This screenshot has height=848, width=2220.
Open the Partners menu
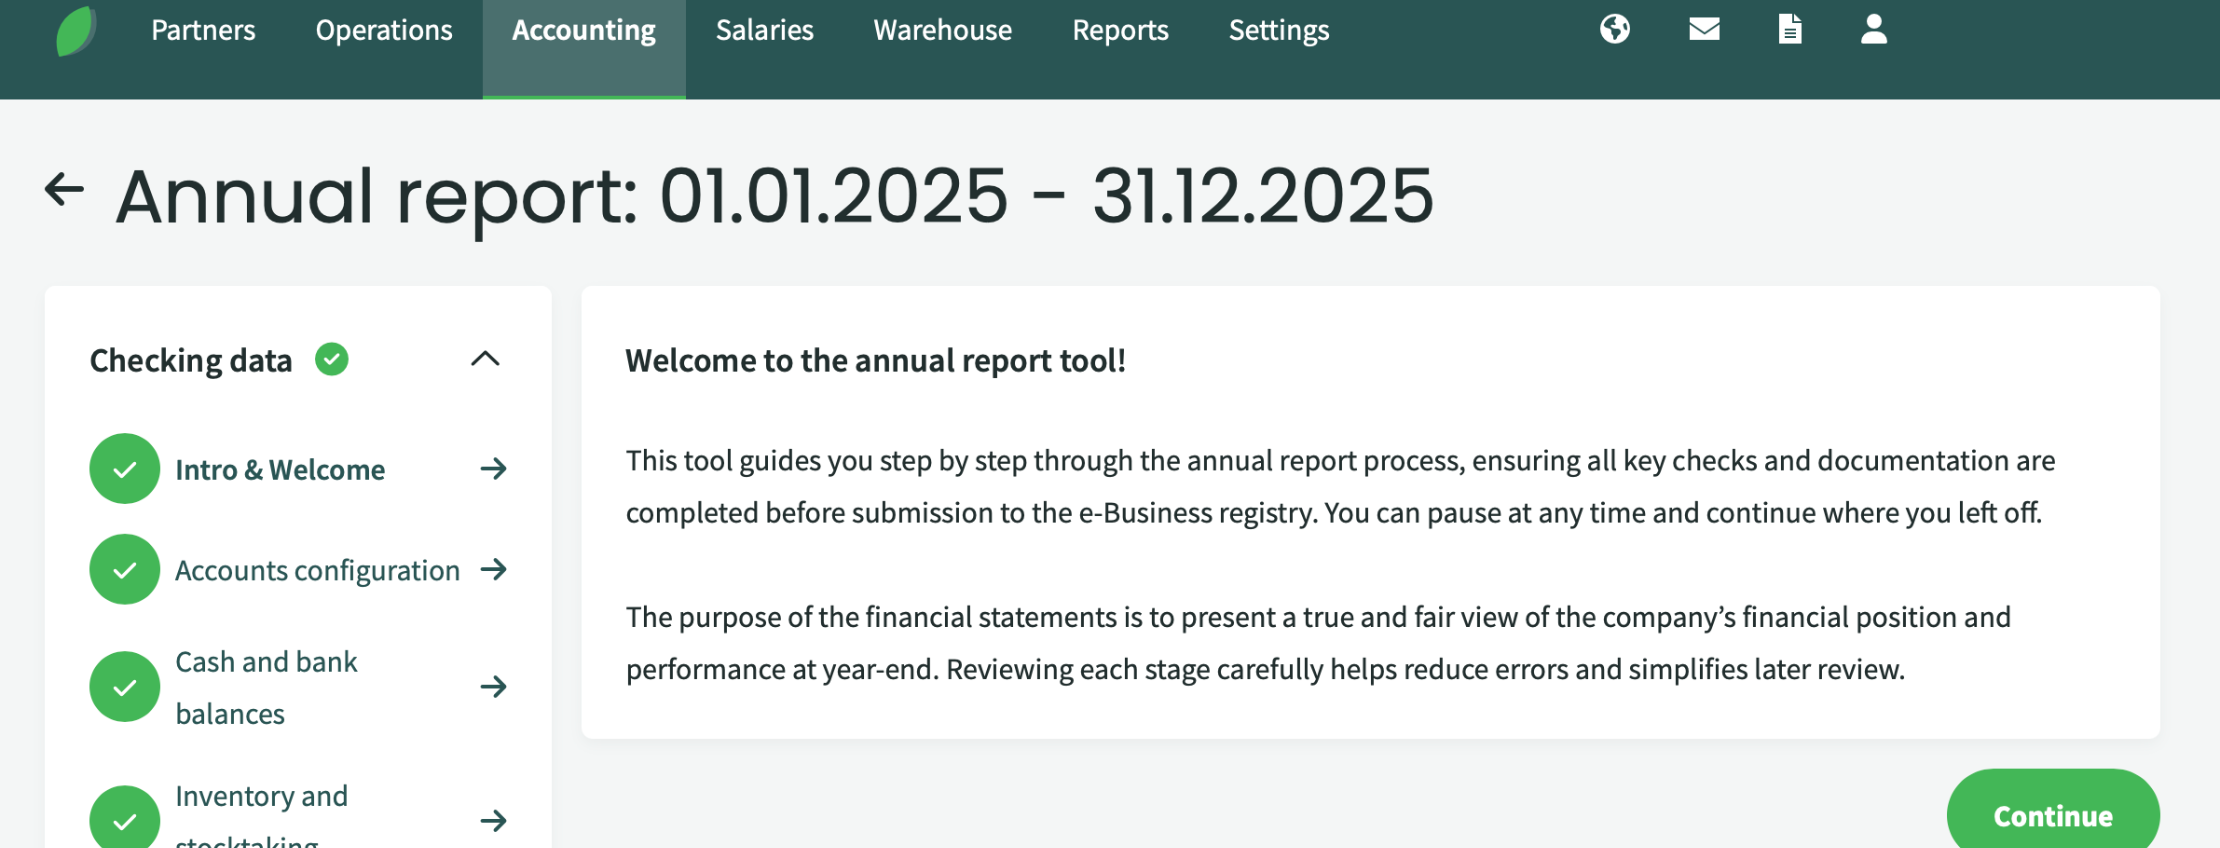click(x=203, y=30)
